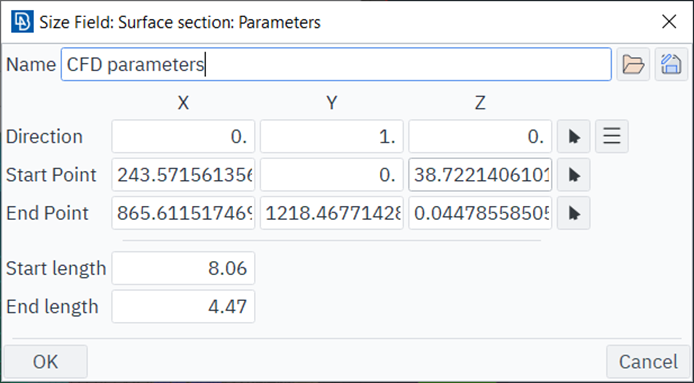
Task: Edit the End Point X value
Action: coord(183,213)
